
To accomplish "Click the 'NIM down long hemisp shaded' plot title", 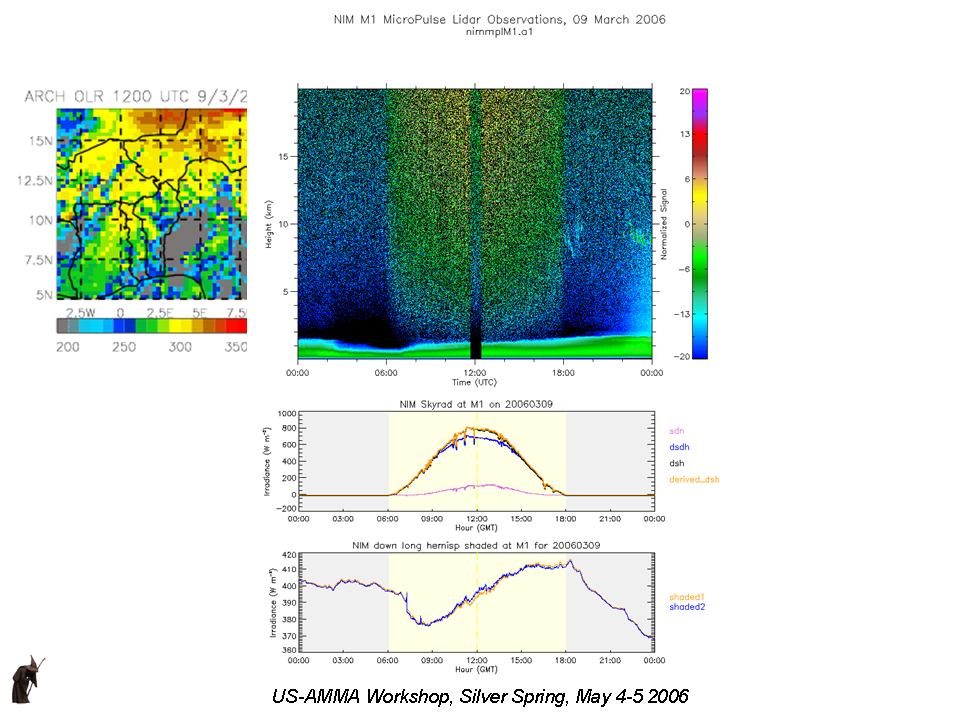I will 476,546.
